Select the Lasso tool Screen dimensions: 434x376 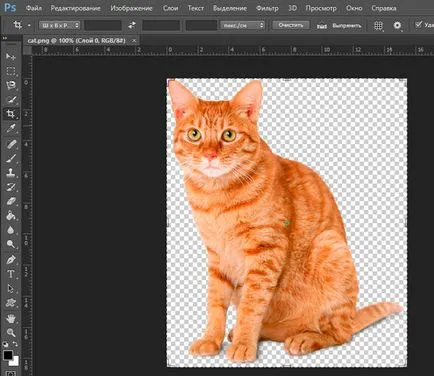click(11, 85)
